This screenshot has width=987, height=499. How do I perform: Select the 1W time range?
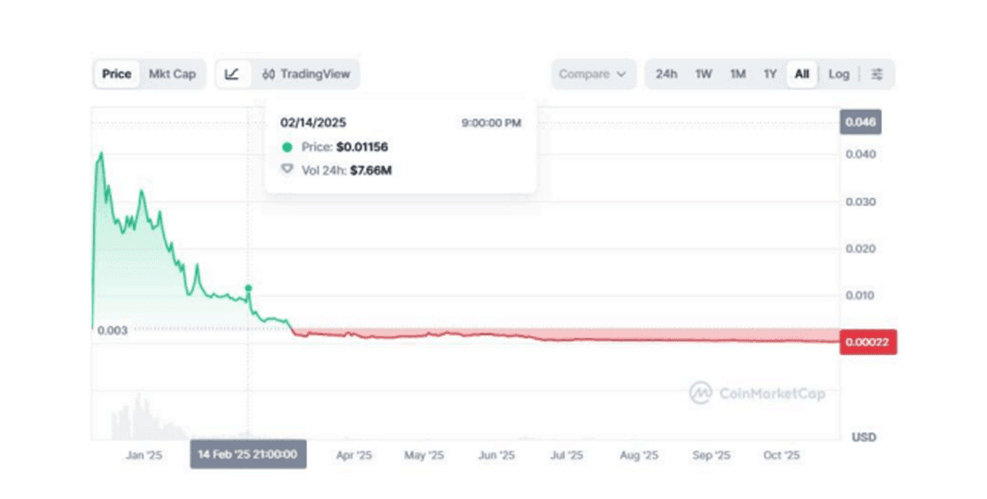point(704,74)
